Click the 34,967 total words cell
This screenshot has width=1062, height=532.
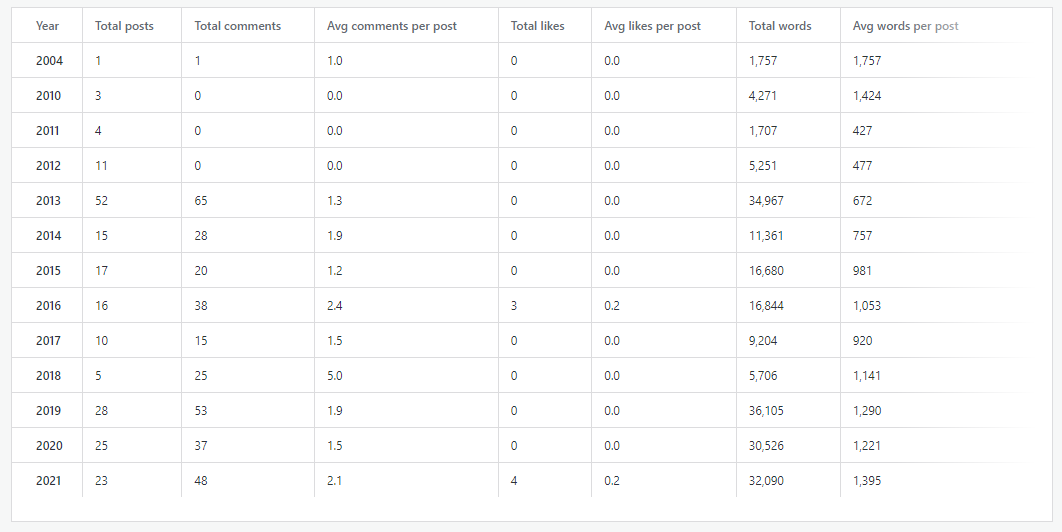tap(766, 201)
